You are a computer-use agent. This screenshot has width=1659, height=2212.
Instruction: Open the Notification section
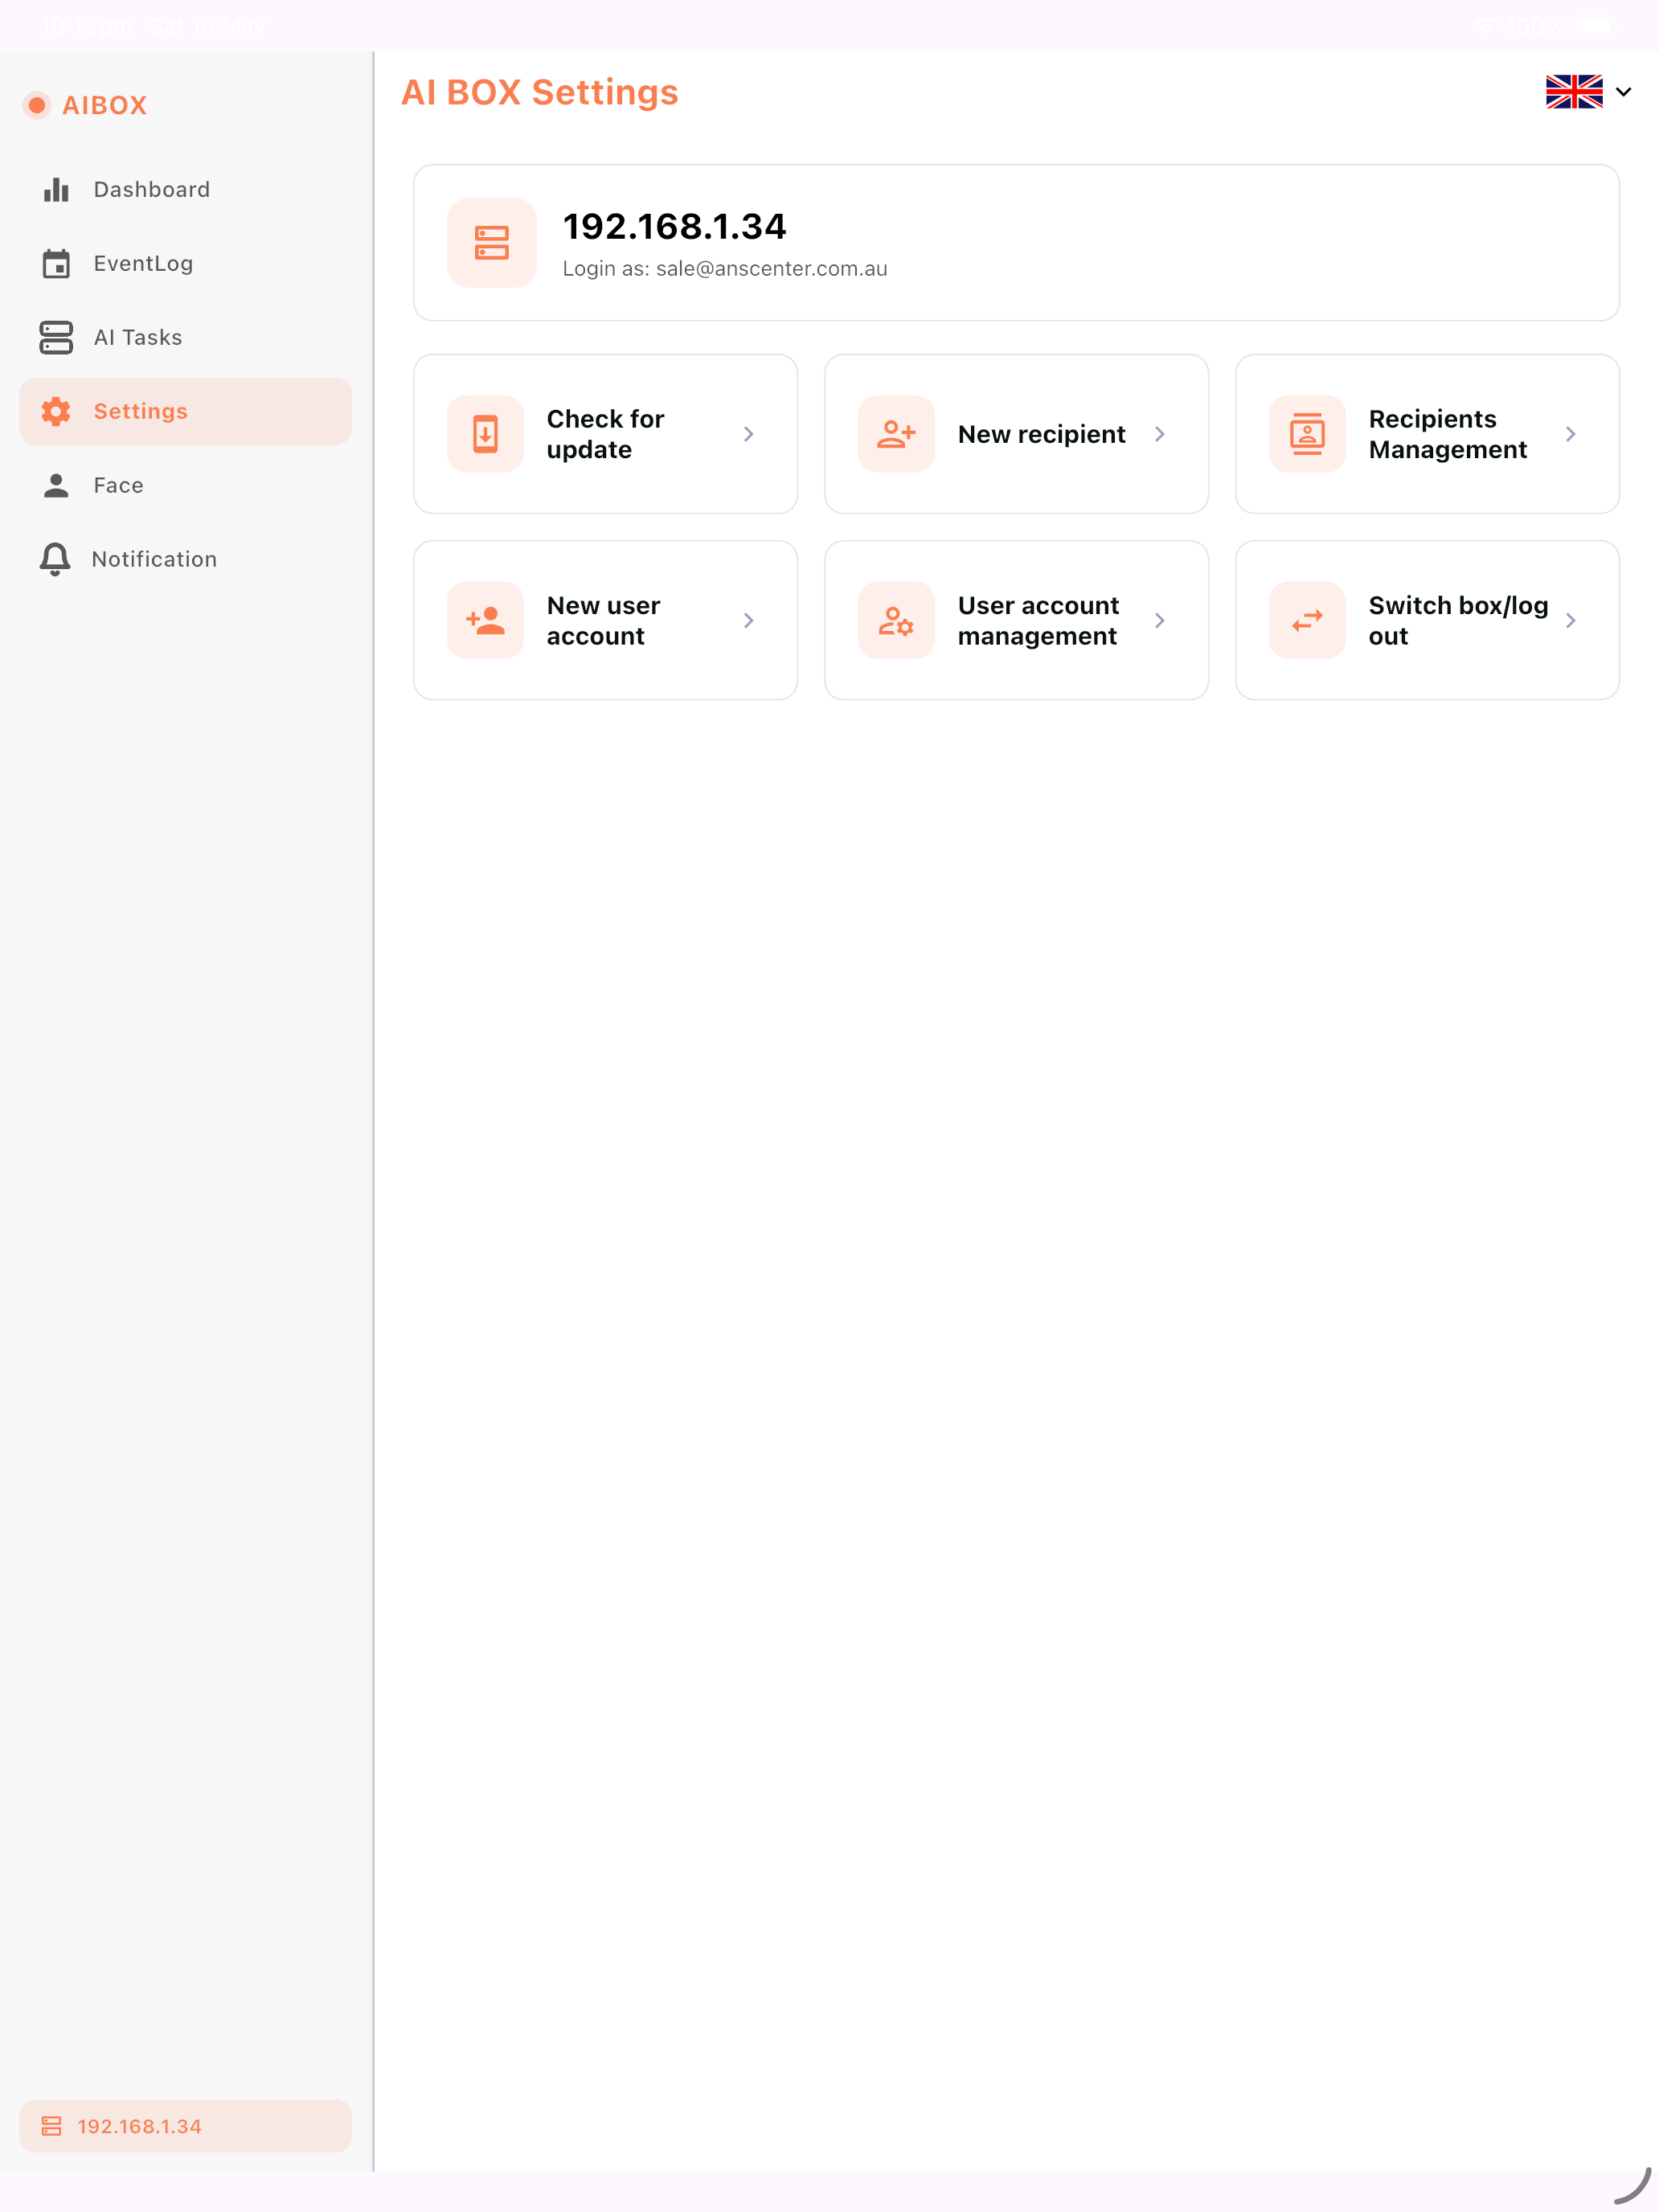(x=186, y=559)
